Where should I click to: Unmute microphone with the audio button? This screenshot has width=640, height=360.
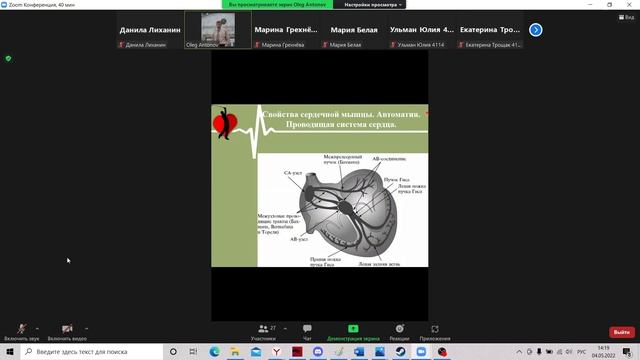pyautogui.click(x=22, y=332)
